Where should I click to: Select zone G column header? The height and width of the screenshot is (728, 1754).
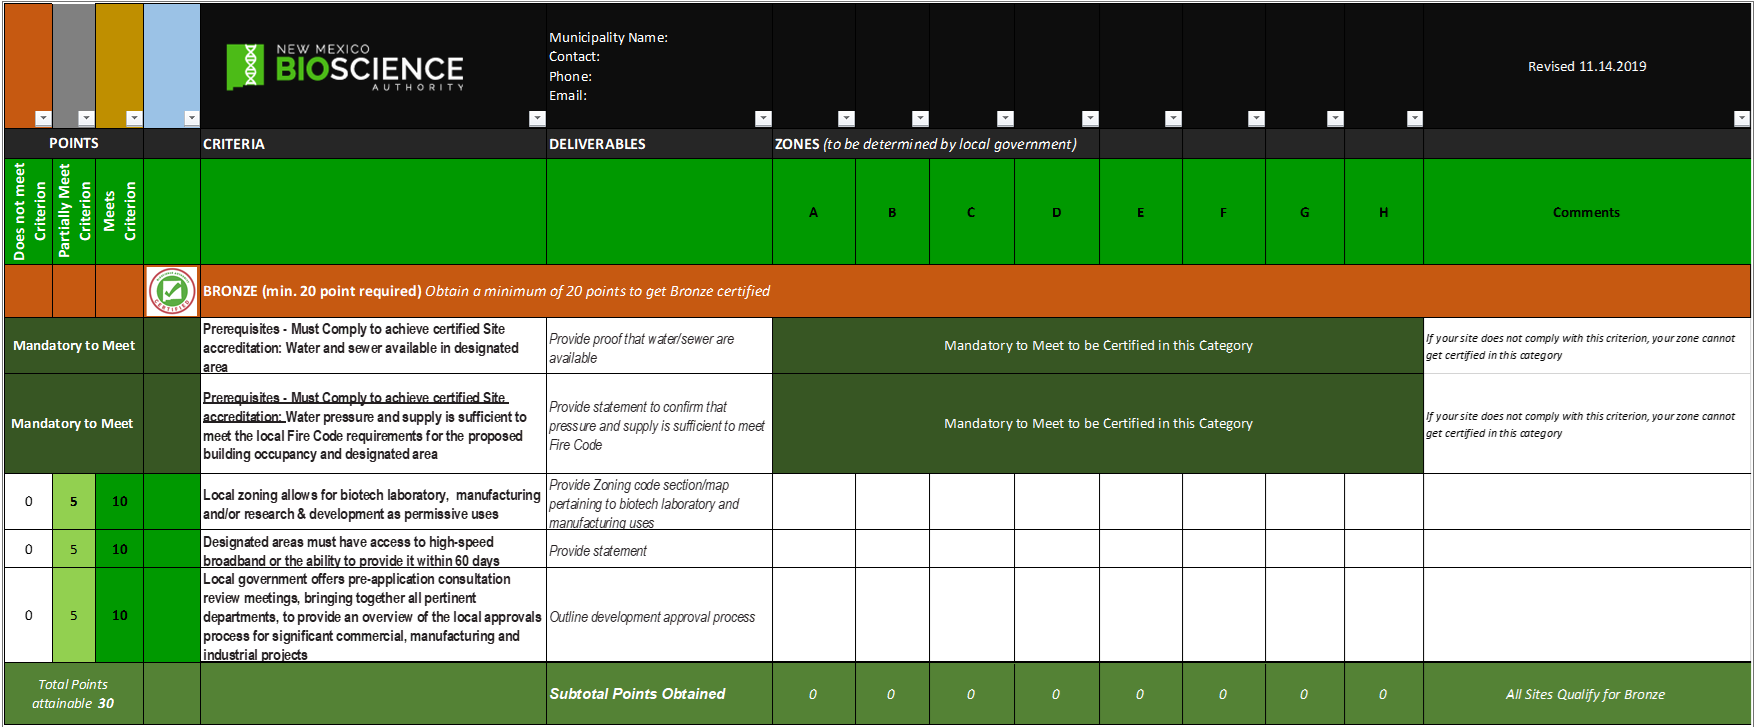tap(1305, 211)
